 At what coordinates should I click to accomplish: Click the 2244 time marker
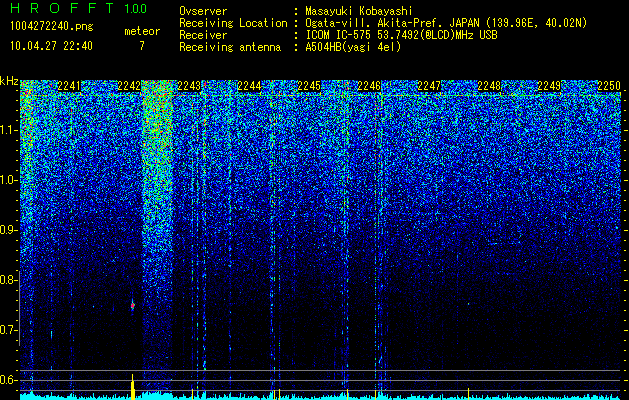pyautogui.click(x=249, y=86)
